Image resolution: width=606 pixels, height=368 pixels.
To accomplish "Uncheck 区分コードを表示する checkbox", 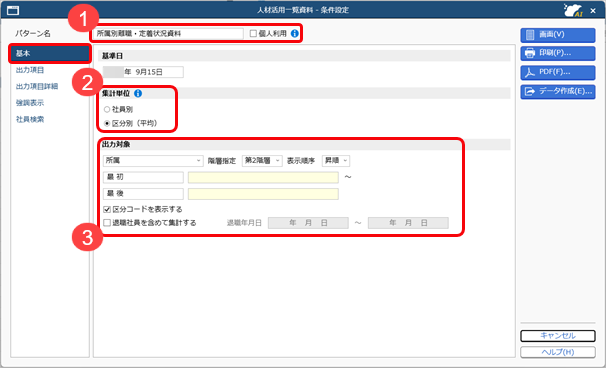I will pyautogui.click(x=107, y=210).
